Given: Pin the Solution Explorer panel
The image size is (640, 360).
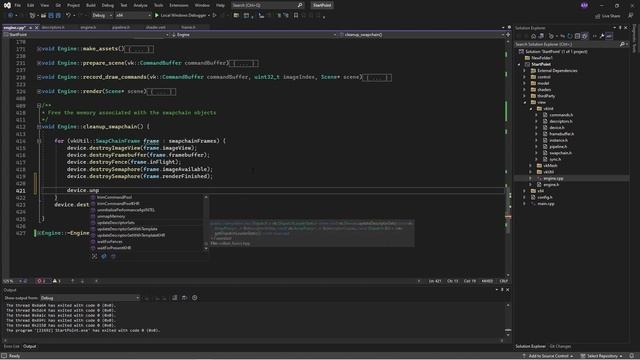Looking at the screenshot, I should click(x=620, y=28).
